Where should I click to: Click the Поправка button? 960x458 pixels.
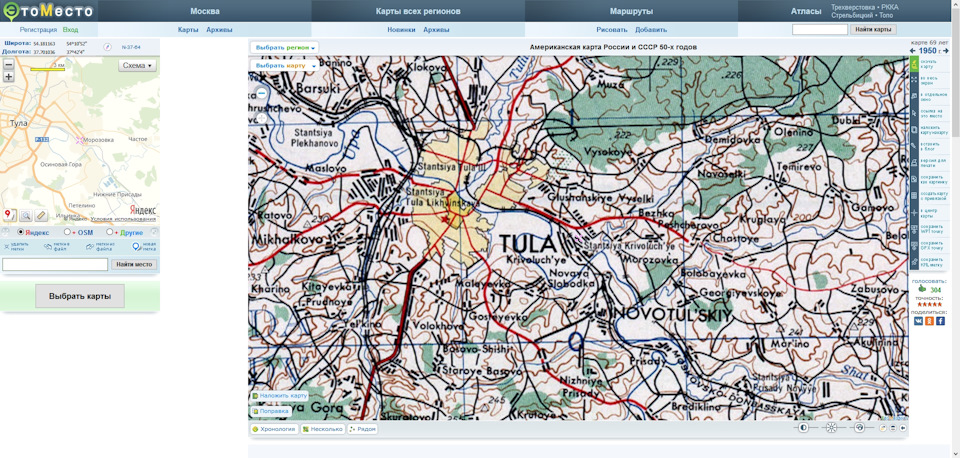click(x=271, y=411)
